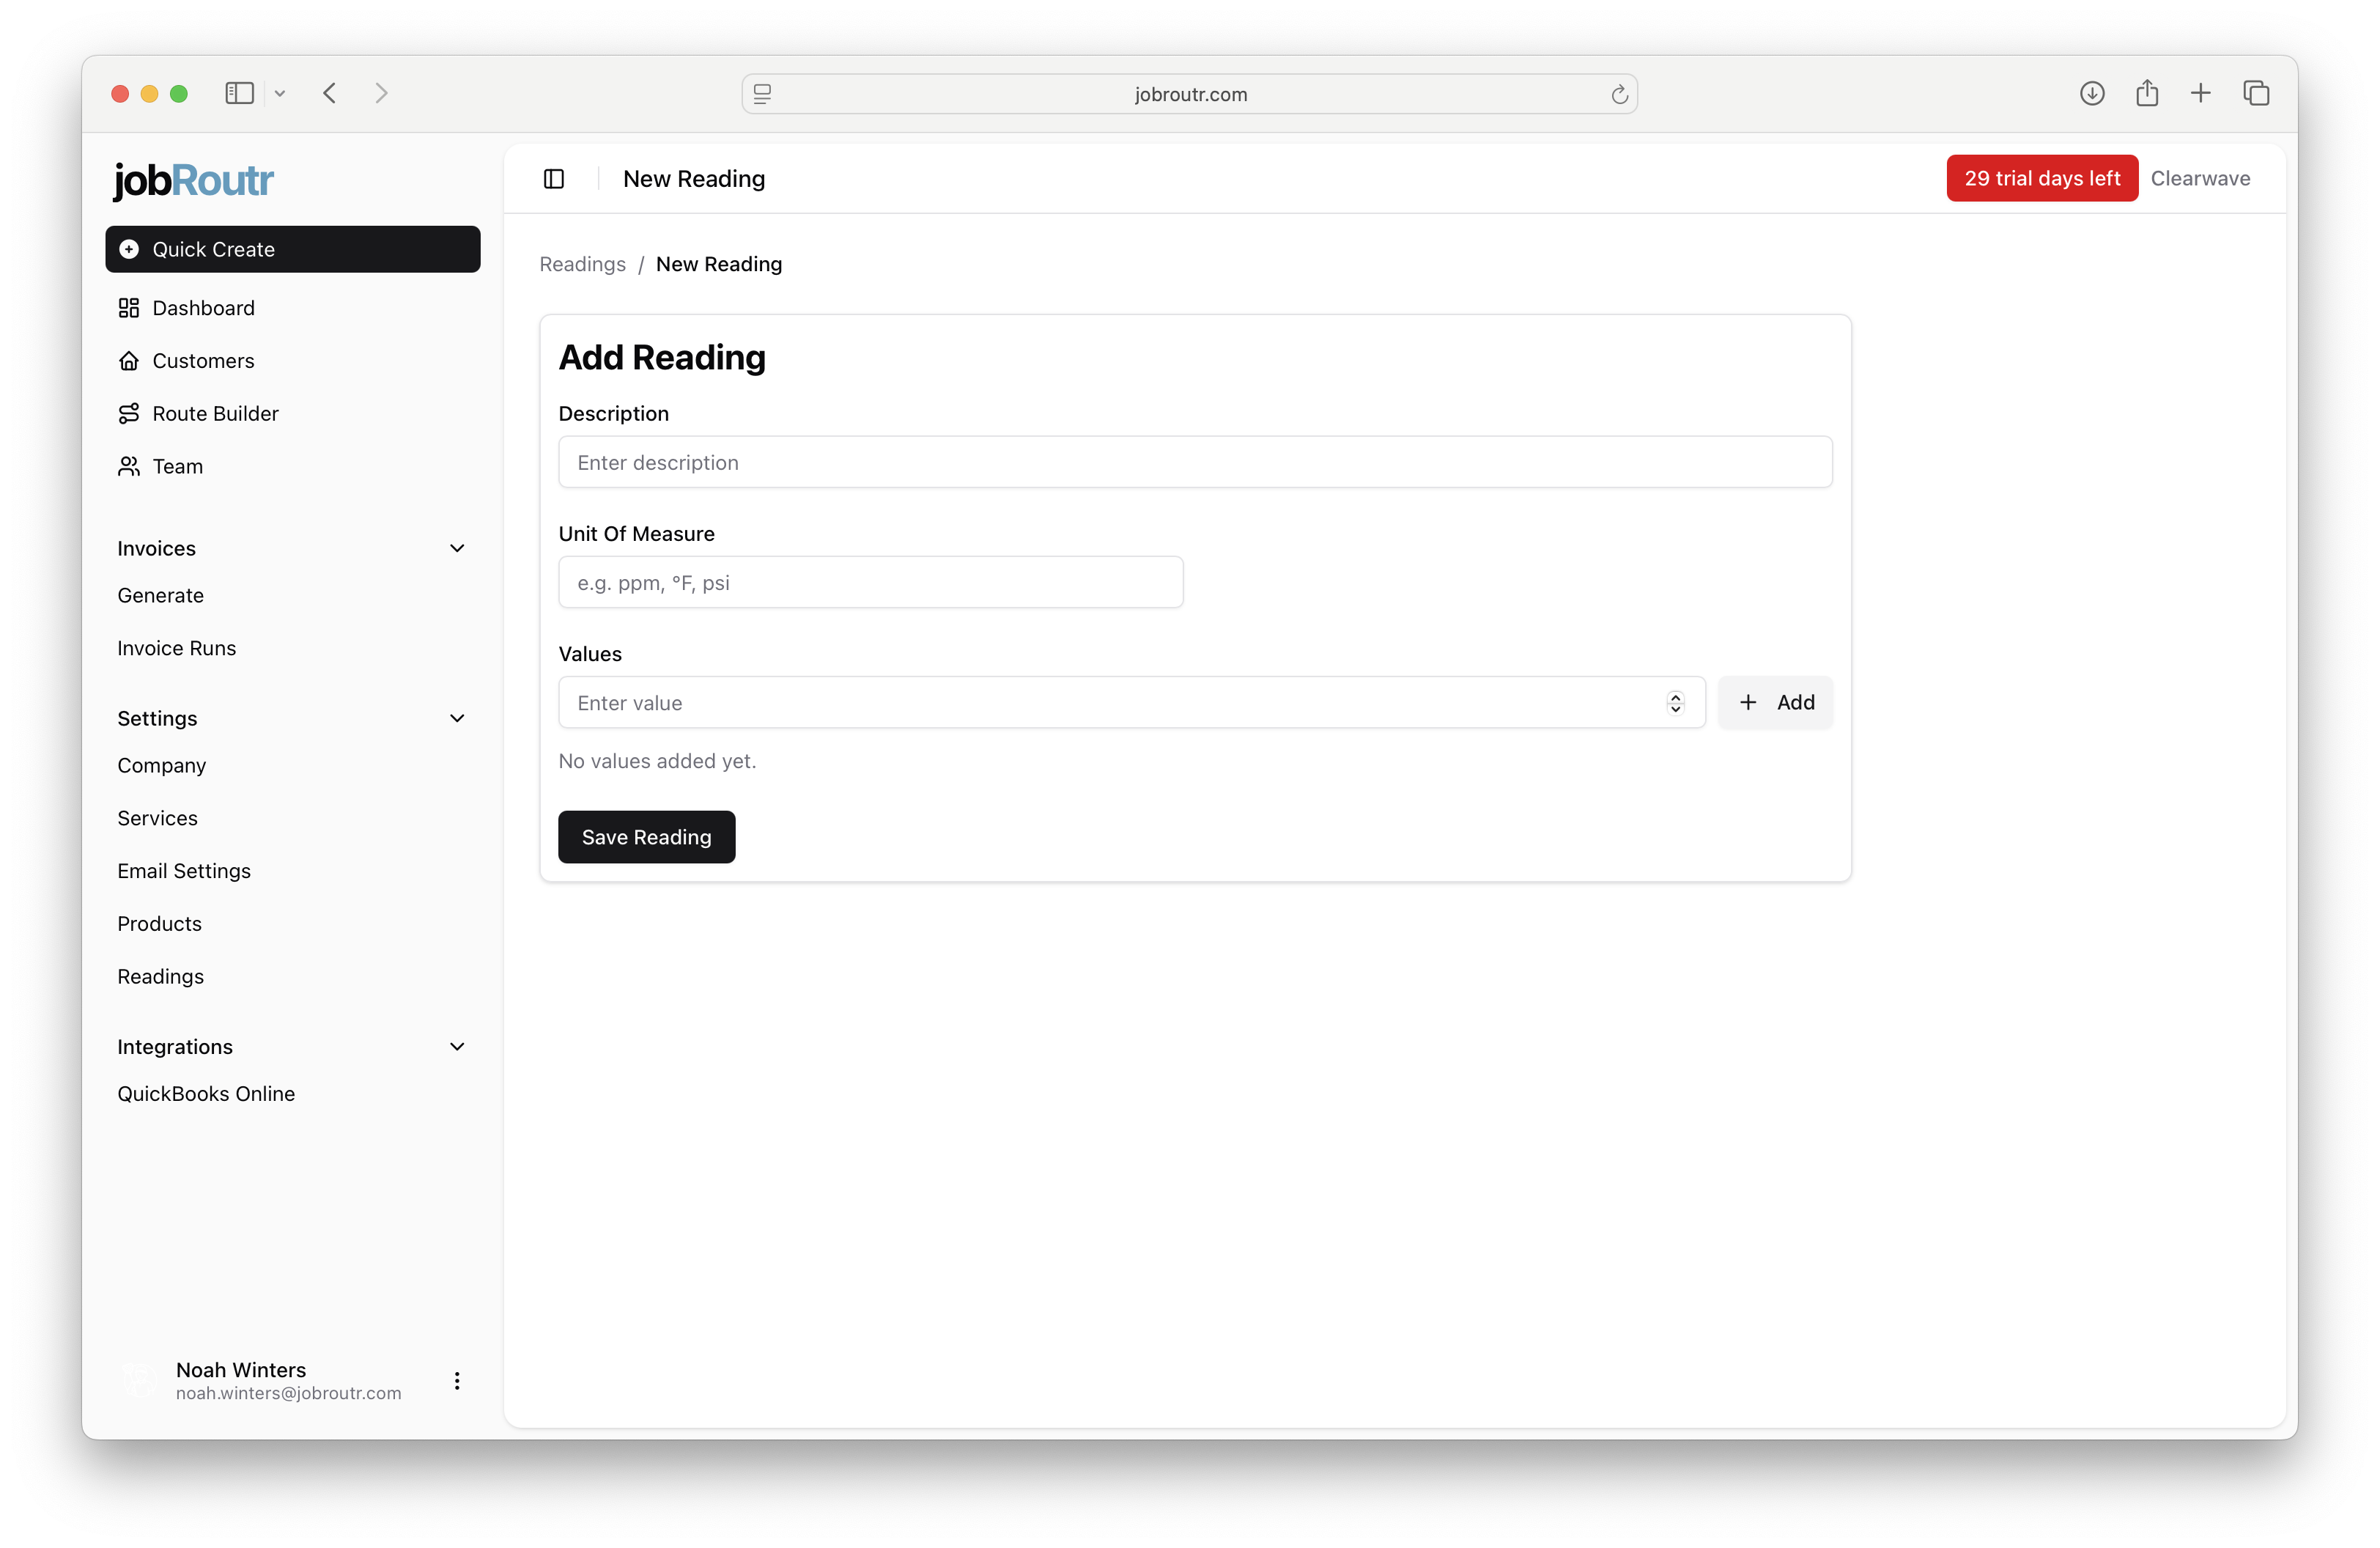The width and height of the screenshot is (2380, 1548).
Task: Select the Dashboard icon in the sidebar
Action: pyautogui.click(x=131, y=308)
